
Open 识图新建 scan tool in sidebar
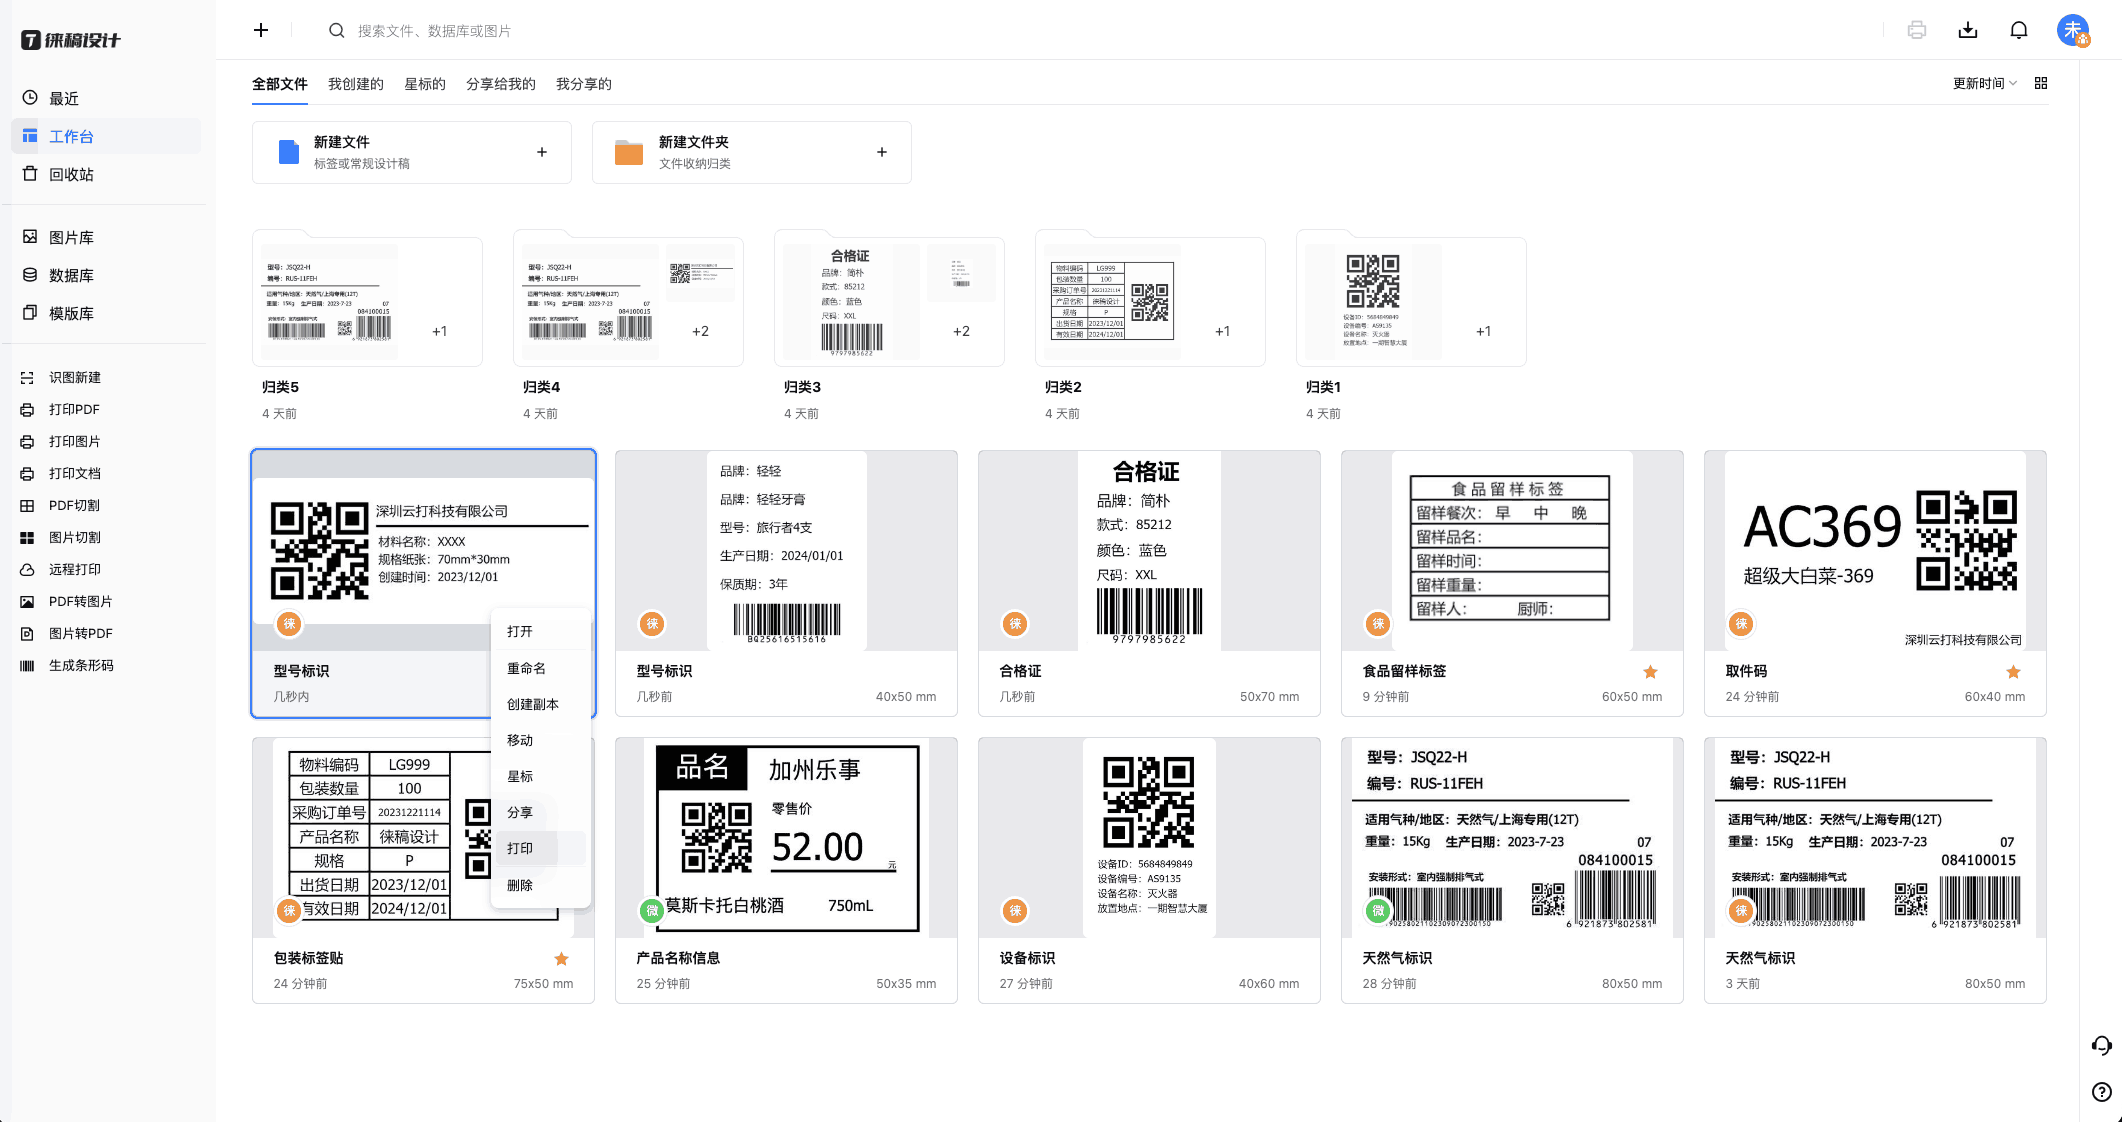[75, 377]
